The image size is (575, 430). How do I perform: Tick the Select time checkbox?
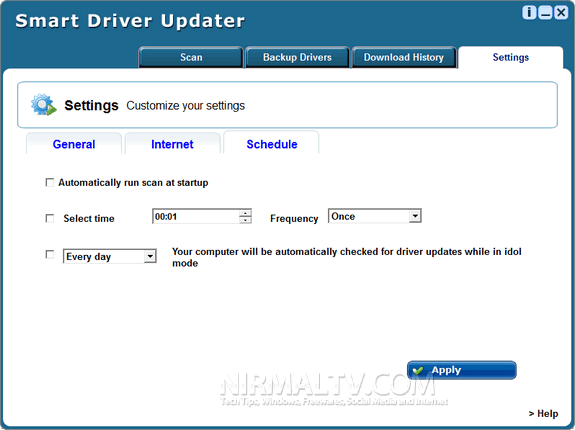pyautogui.click(x=50, y=218)
